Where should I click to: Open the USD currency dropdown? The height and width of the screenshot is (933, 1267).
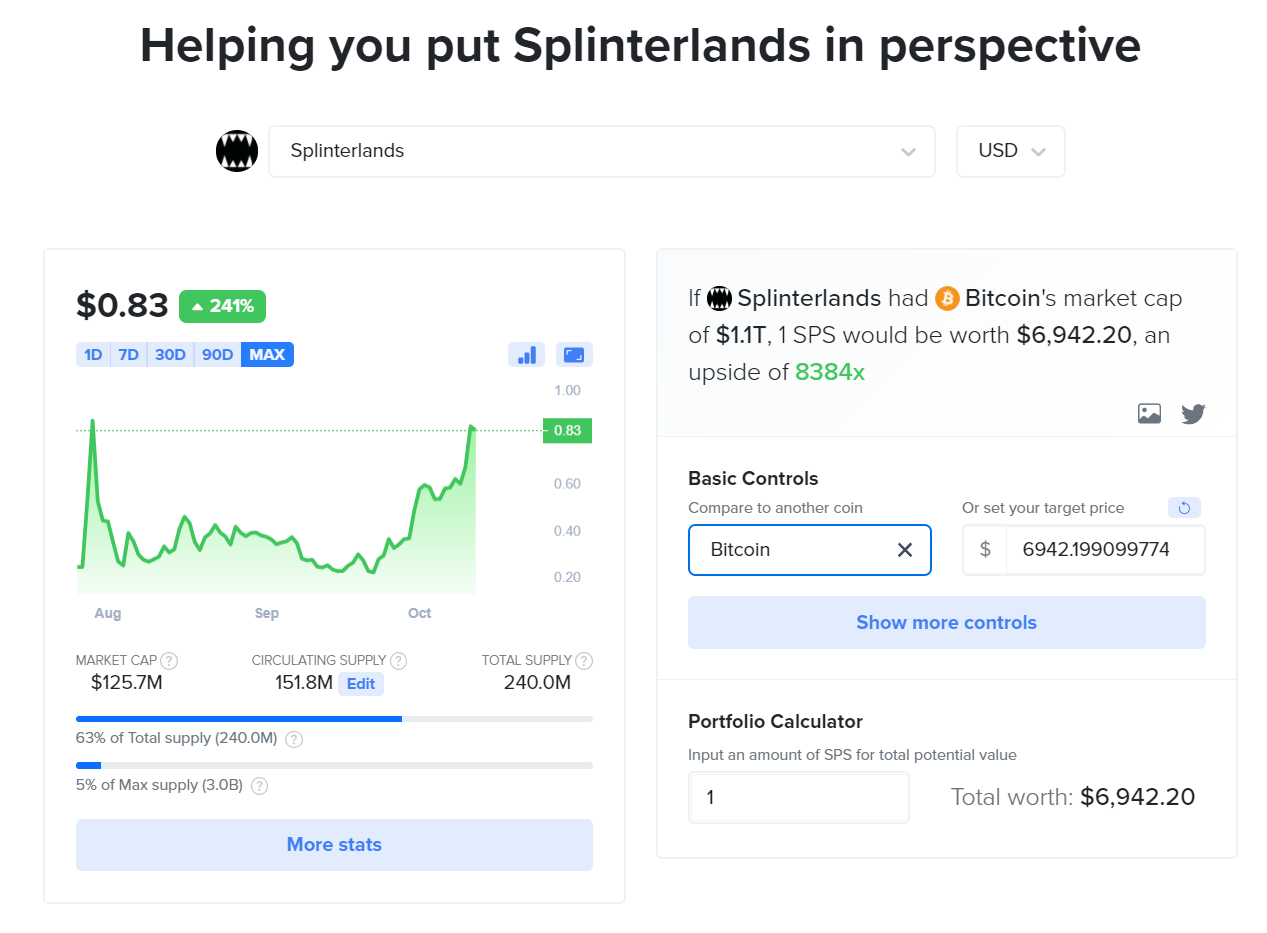pos(1011,151)
